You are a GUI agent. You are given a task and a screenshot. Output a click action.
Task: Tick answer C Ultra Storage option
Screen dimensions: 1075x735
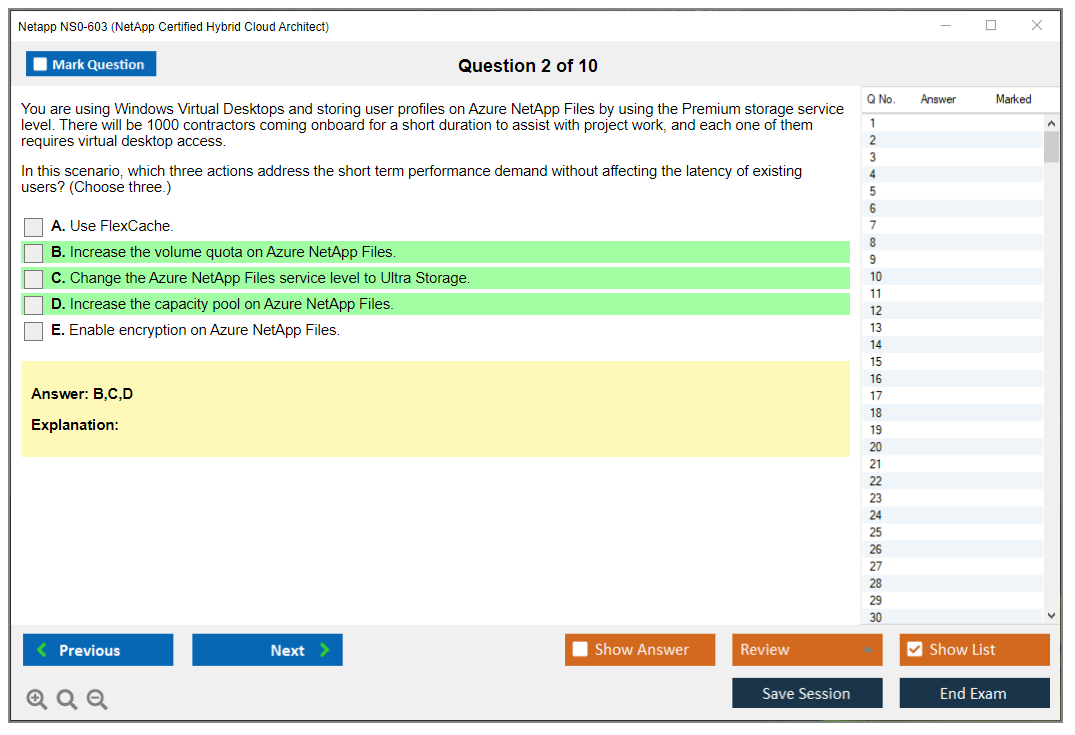coord(34,279)
